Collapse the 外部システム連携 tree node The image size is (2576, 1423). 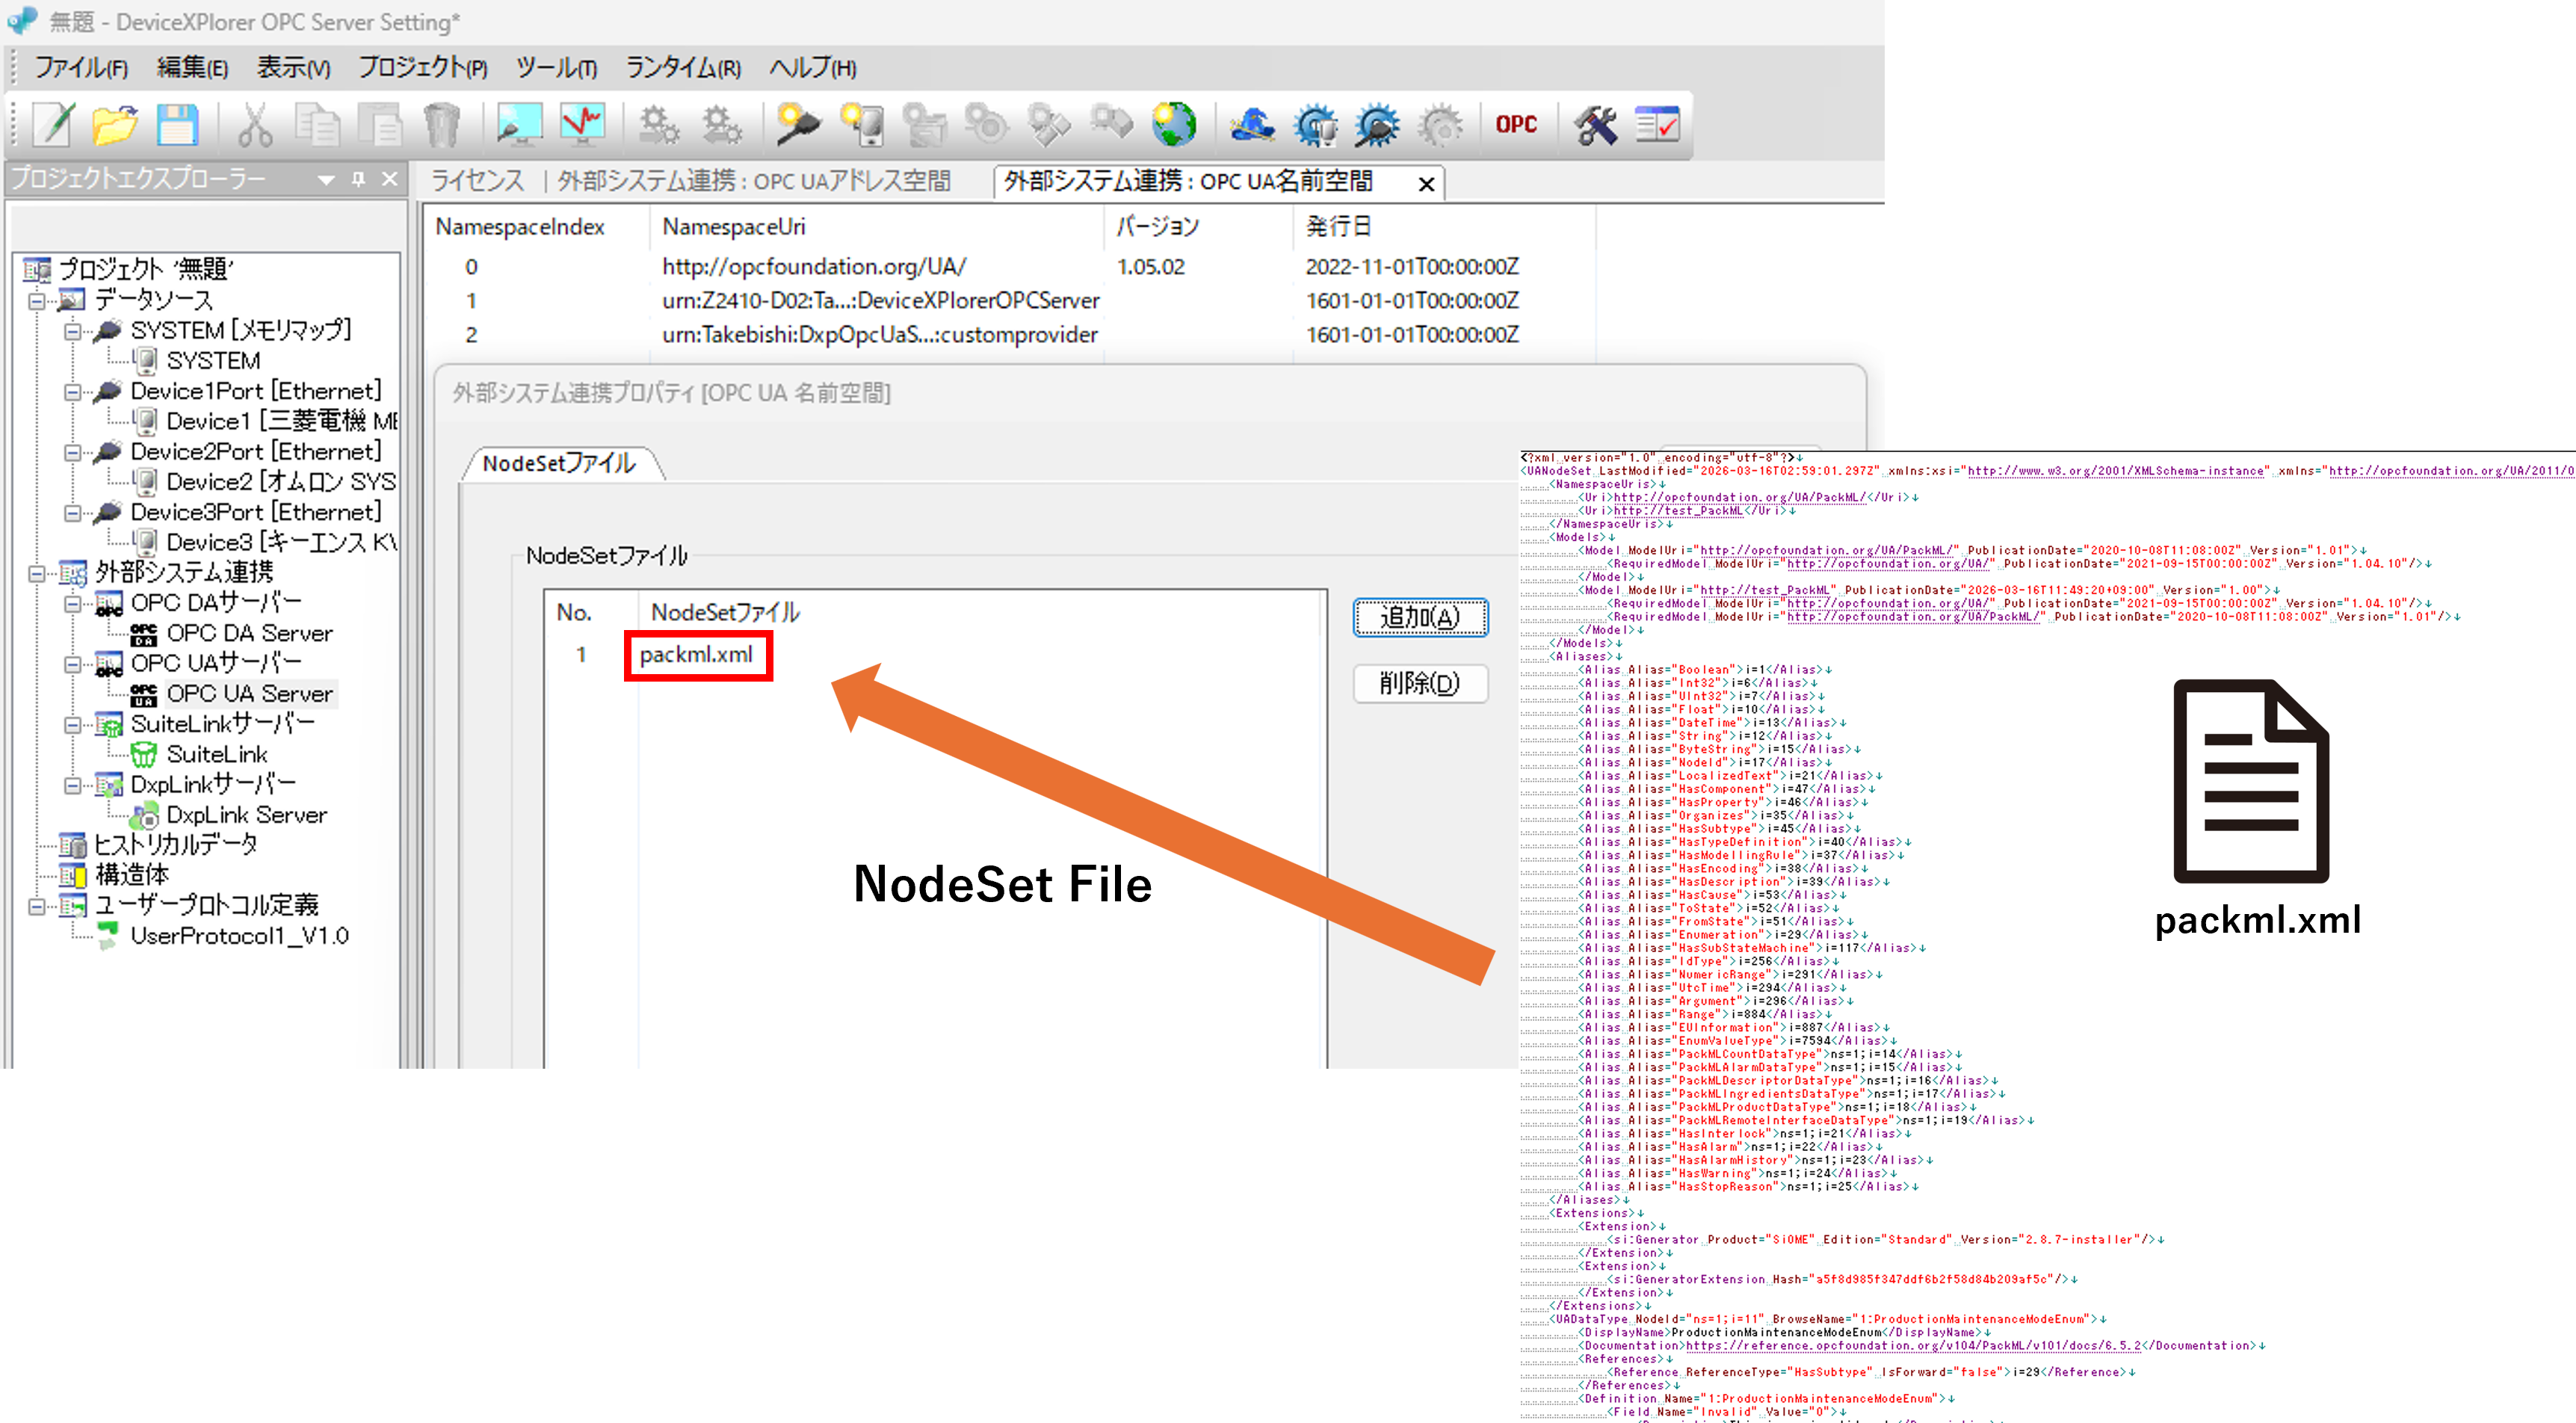[37, 573]
